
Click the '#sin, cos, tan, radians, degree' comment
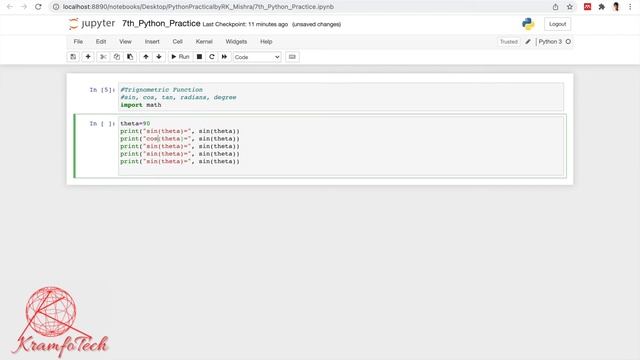[178, 98]
